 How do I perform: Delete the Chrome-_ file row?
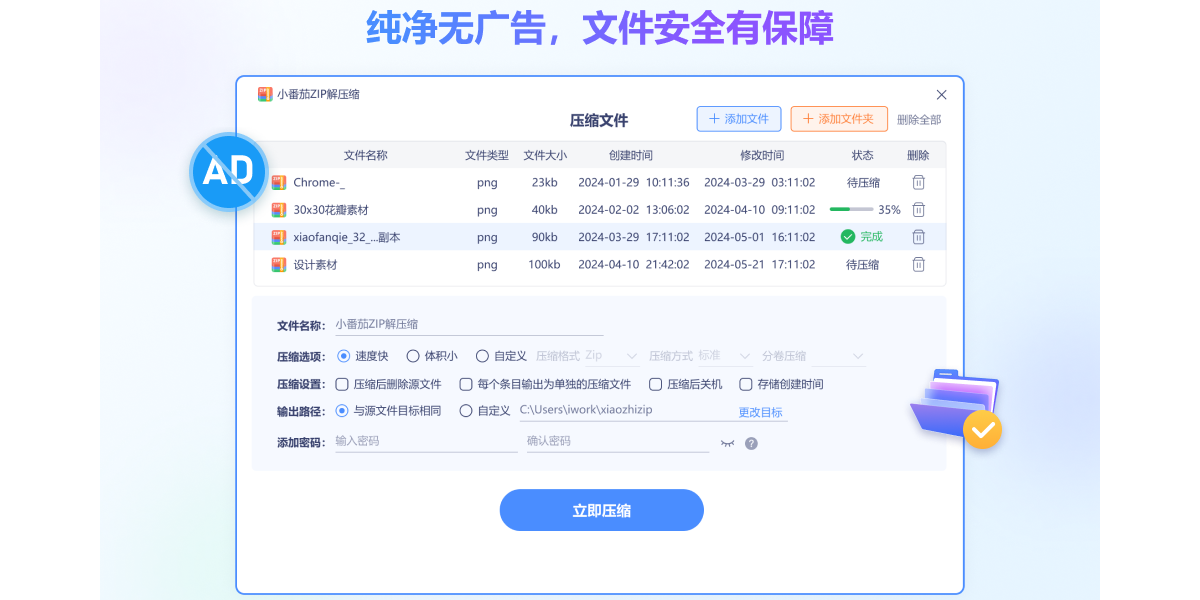pyautogui.click(x=918, y=182)
